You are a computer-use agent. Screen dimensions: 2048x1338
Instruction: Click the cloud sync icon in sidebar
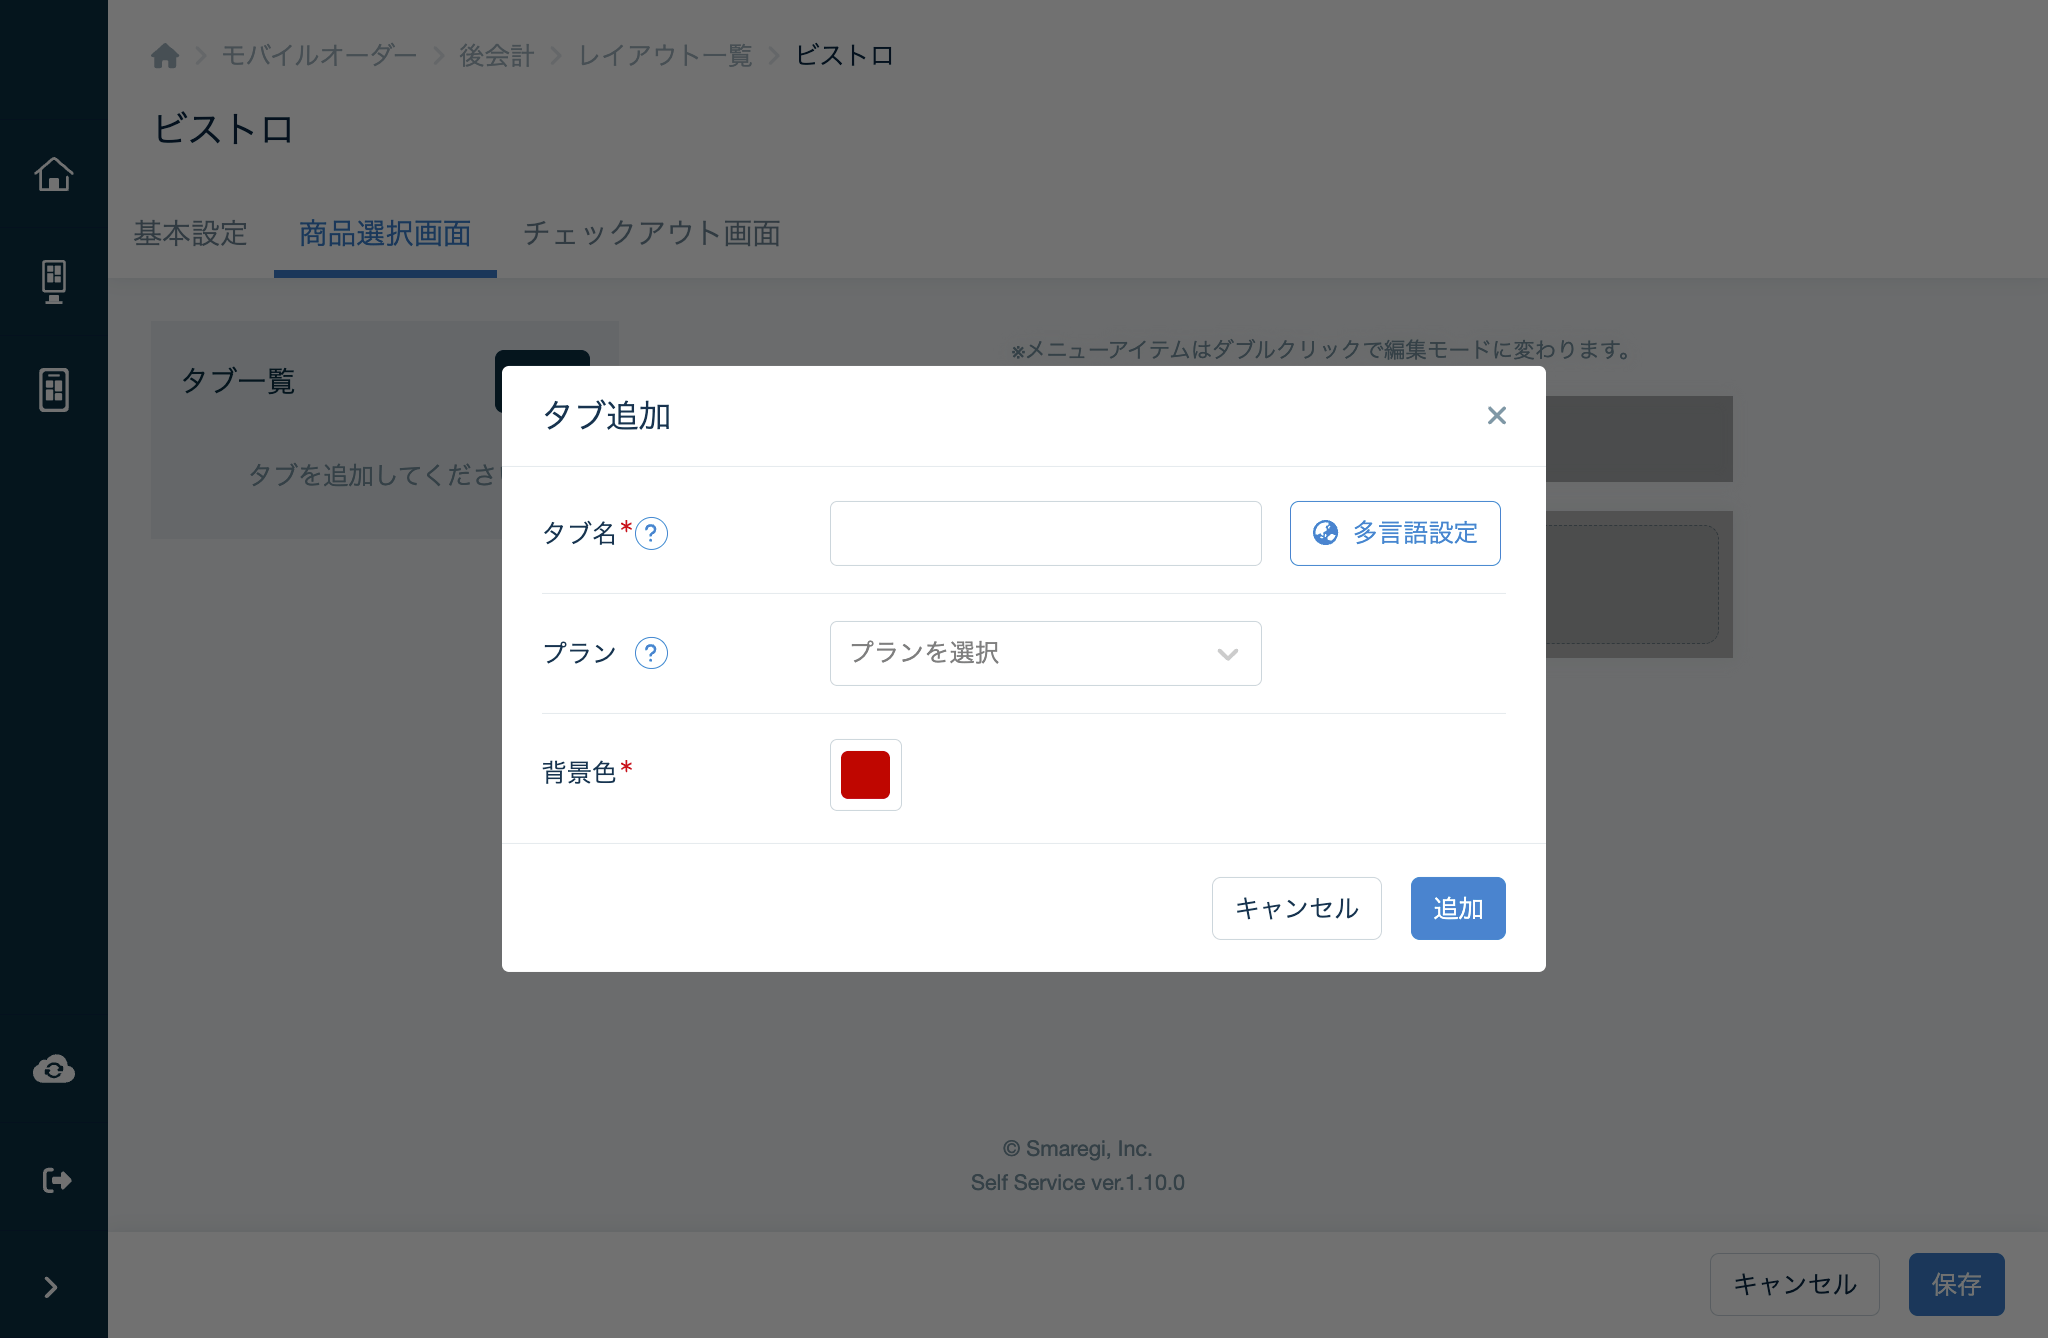(x=54, y=1069)
